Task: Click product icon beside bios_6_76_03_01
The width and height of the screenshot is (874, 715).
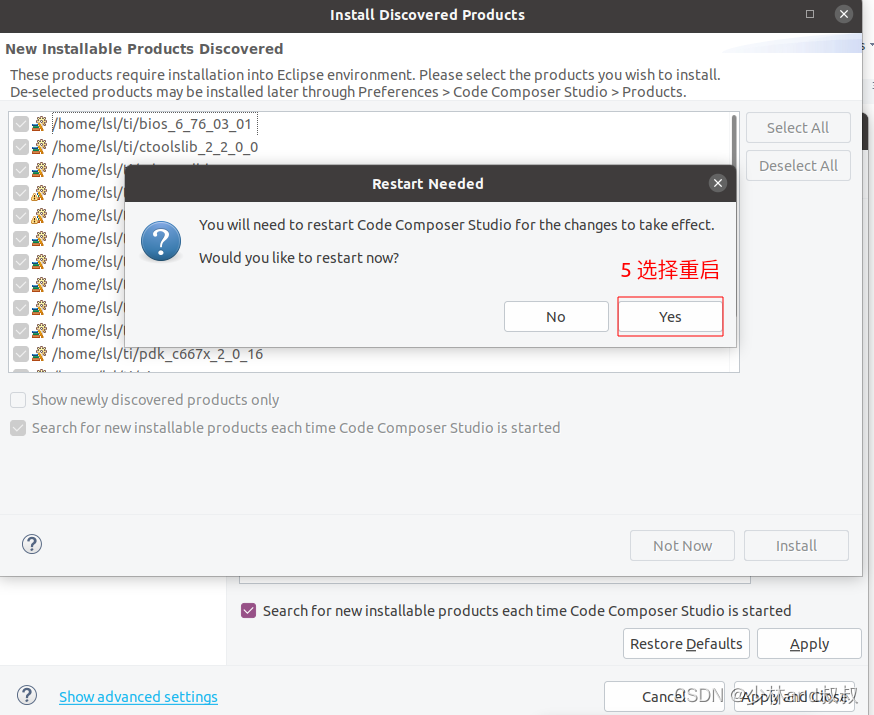Action: (39, 124)
